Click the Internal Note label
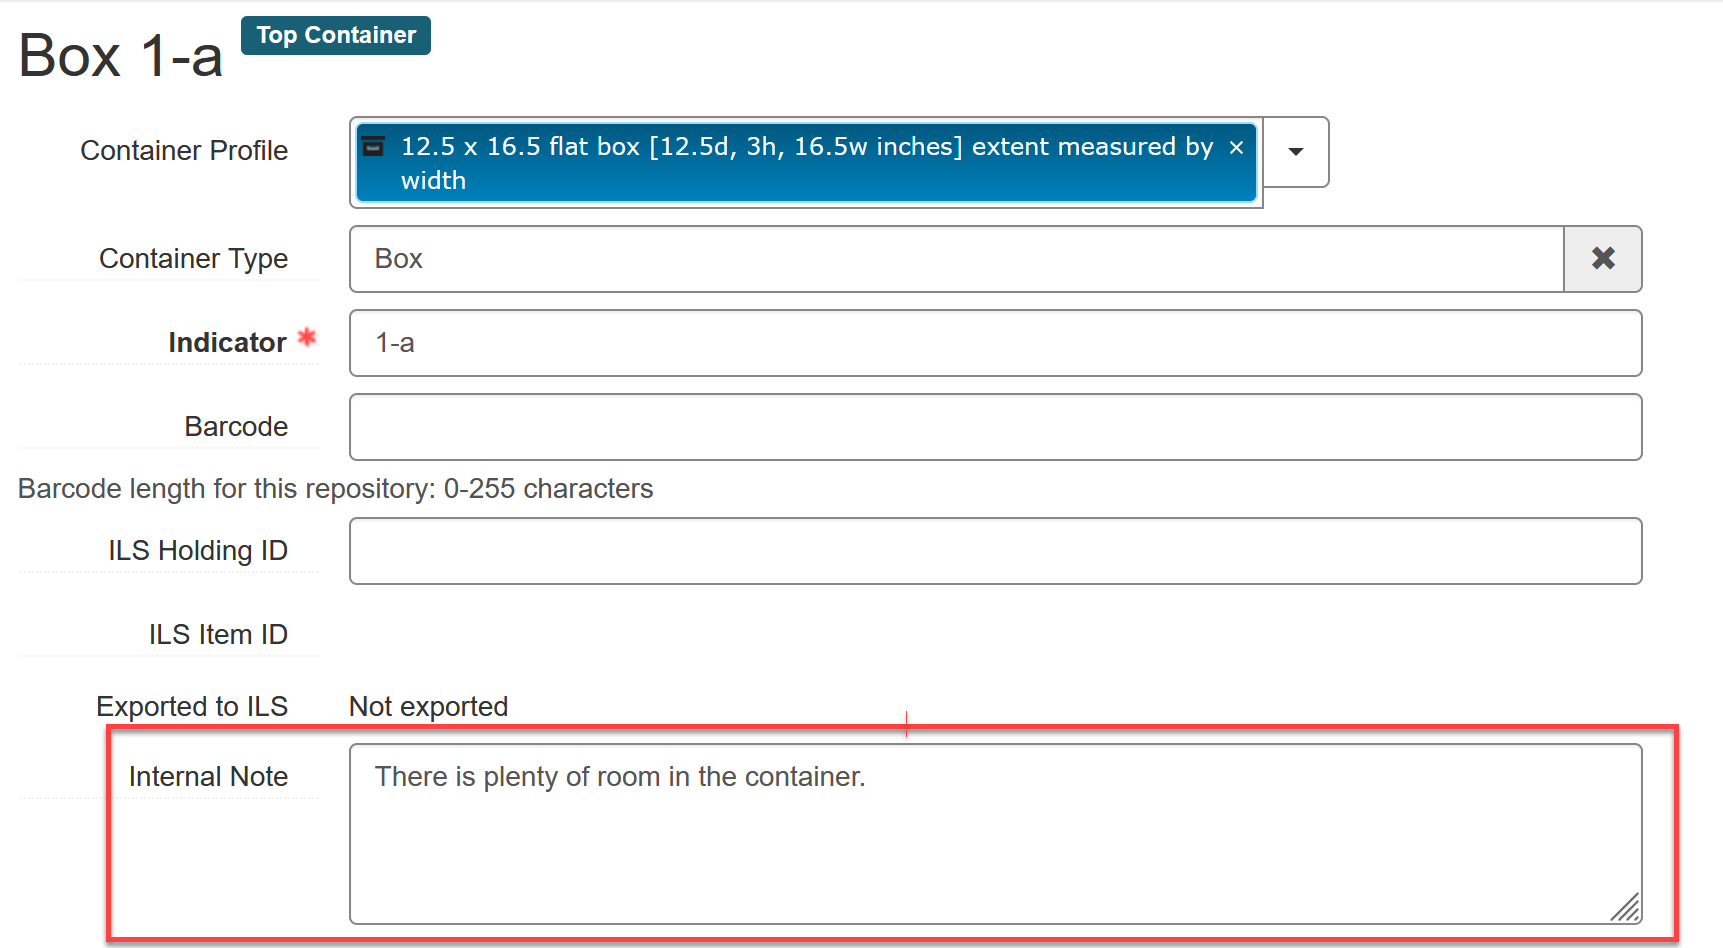The height and width of the screenshot is (948, 1723). pyautogui.click(x=208, y=777)
